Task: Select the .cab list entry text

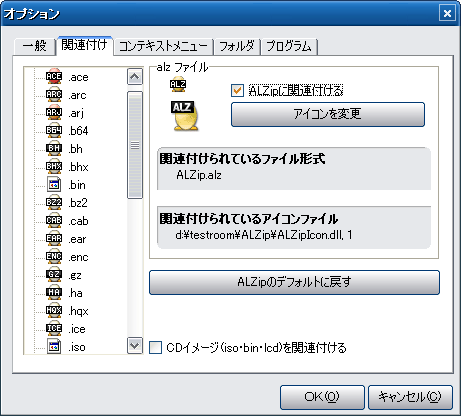Action: [x=78, y=221]
